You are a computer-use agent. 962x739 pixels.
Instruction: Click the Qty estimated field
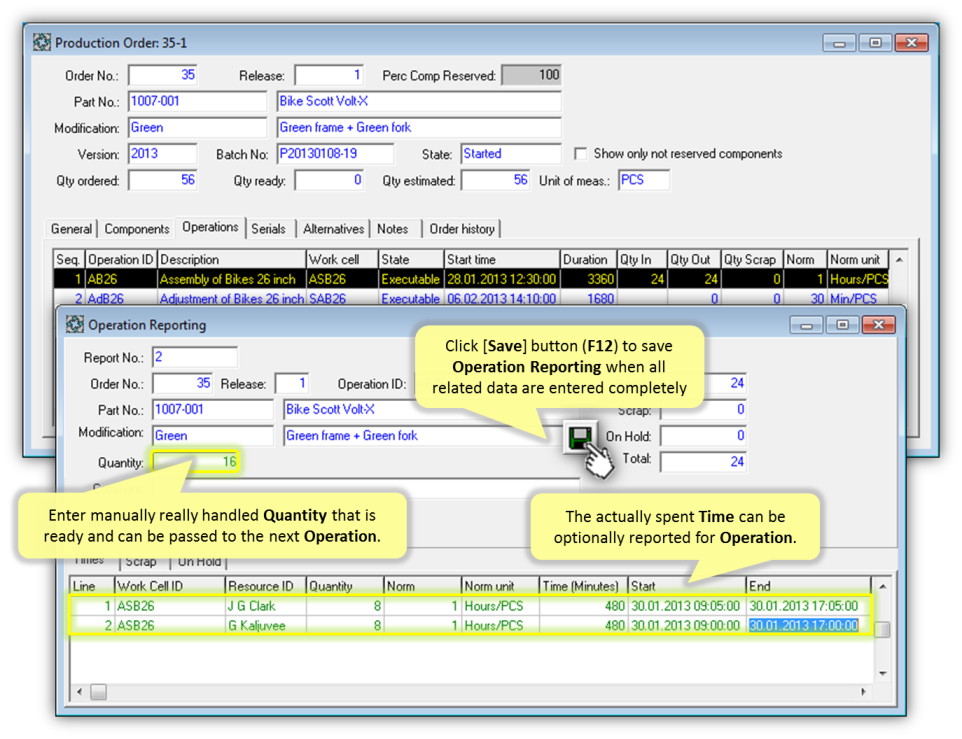[x=495, y=180]
